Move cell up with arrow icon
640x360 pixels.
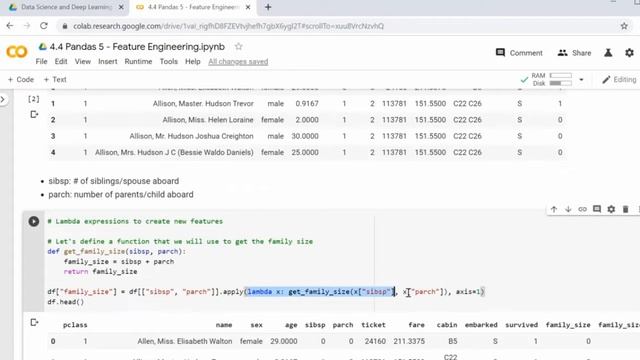pos(553,209)
